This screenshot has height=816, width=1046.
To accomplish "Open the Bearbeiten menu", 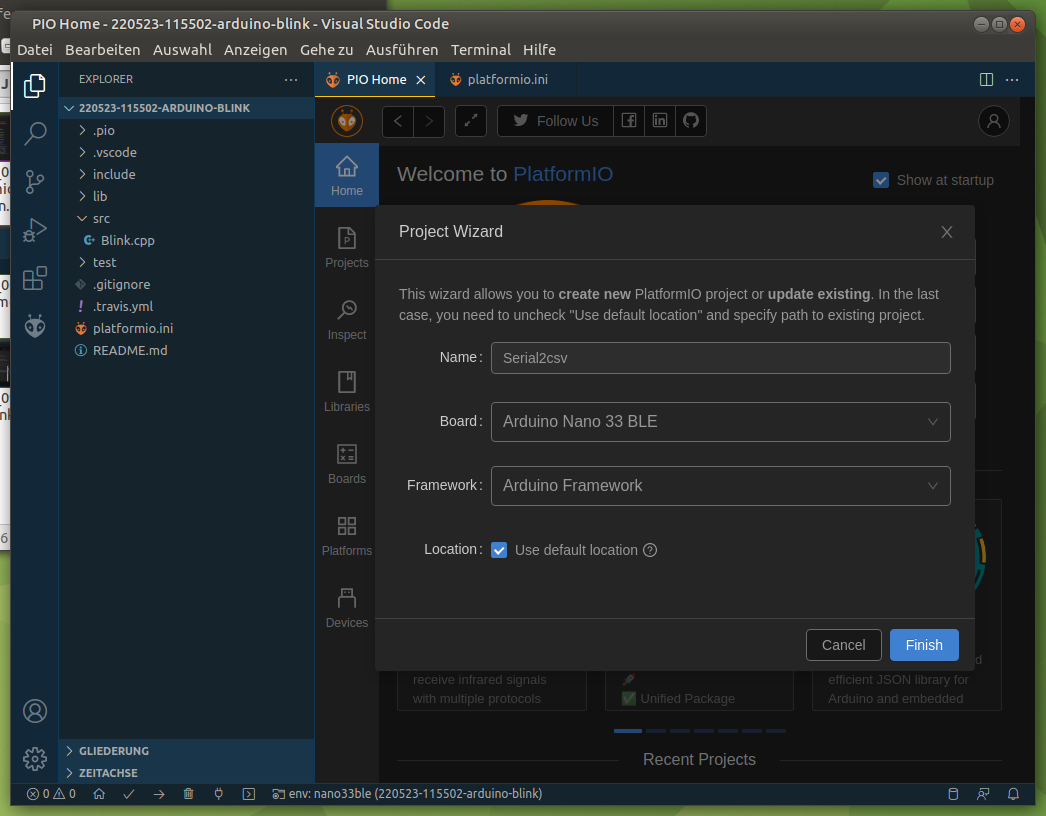I will 103,50.
